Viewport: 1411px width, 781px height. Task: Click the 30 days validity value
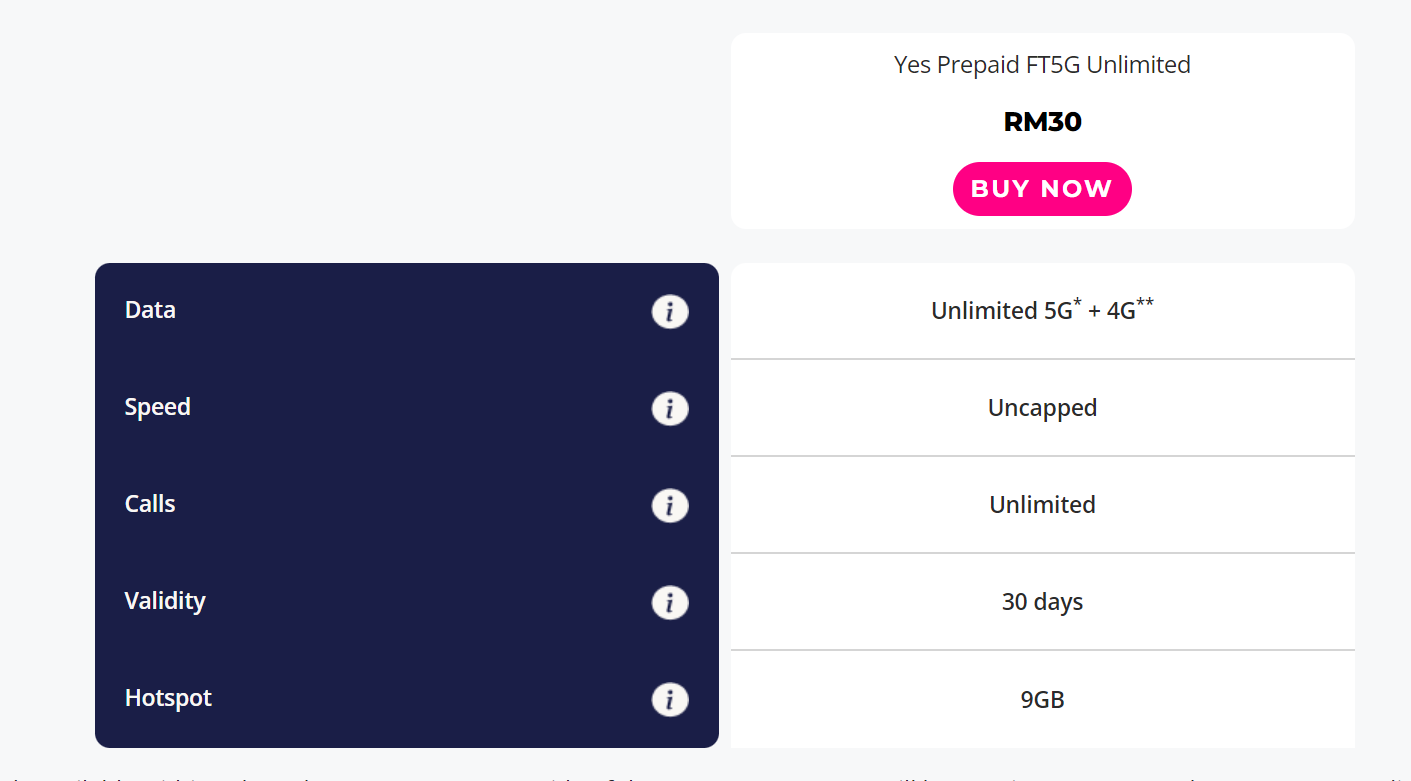1042,602
